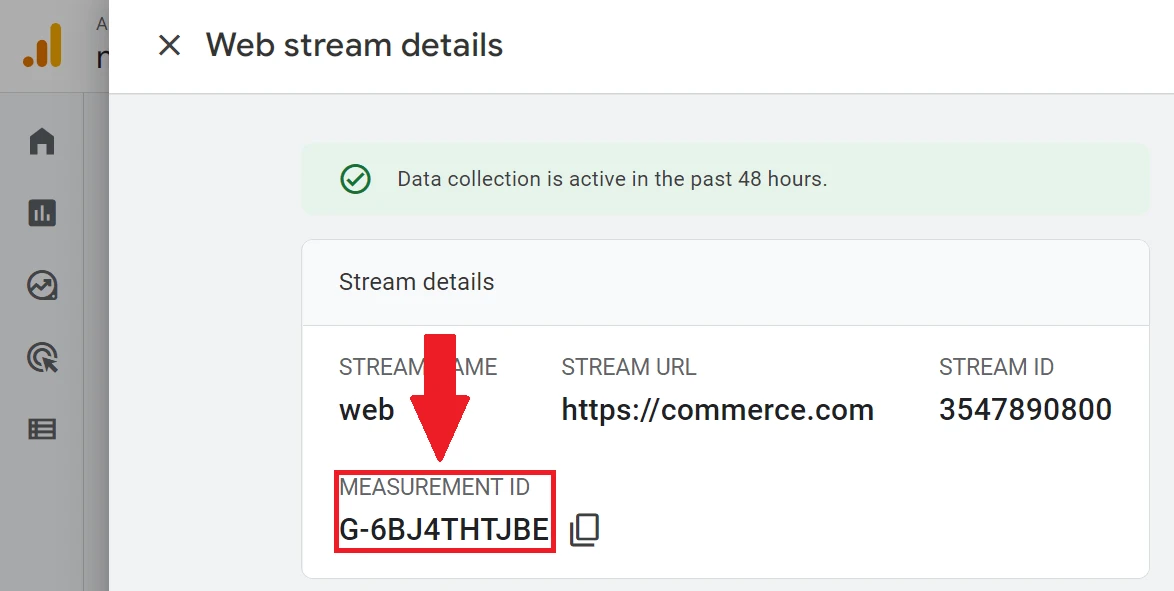Click the stream name value "web"
This screenshot has width=1174, height=591.
pyautogui.click(x=367, y=409)
